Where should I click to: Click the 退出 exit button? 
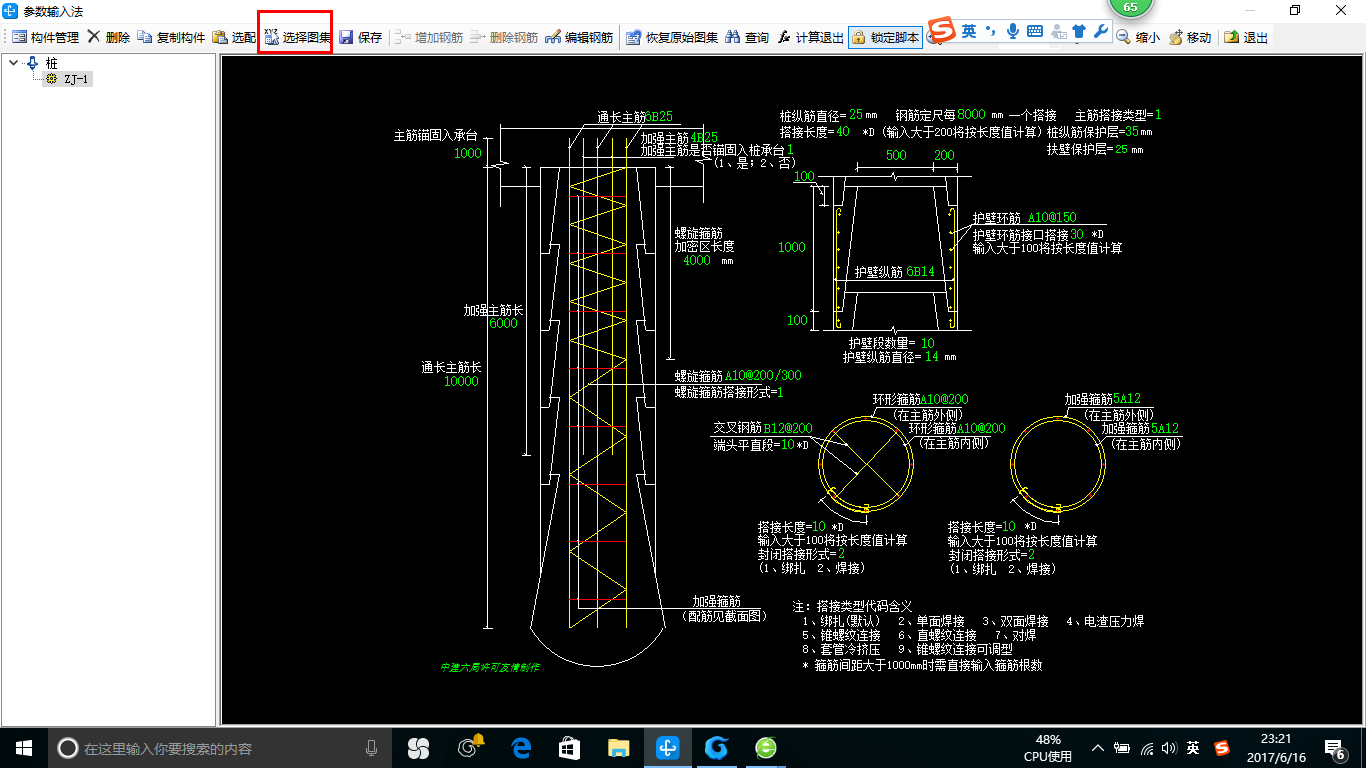1245,38
